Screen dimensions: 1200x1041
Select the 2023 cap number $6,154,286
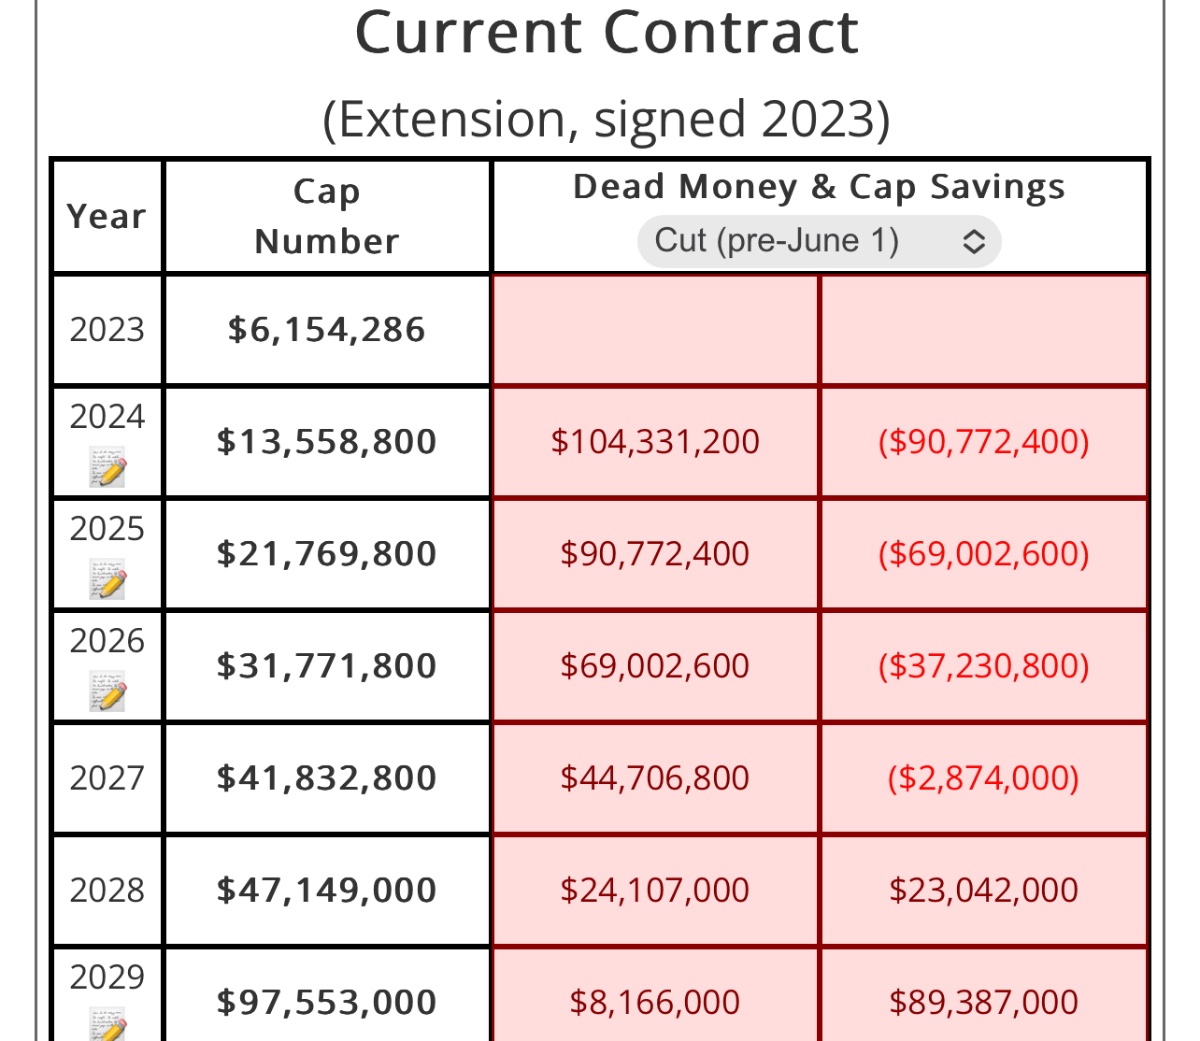pyautogui.click(x=326, y=330)
